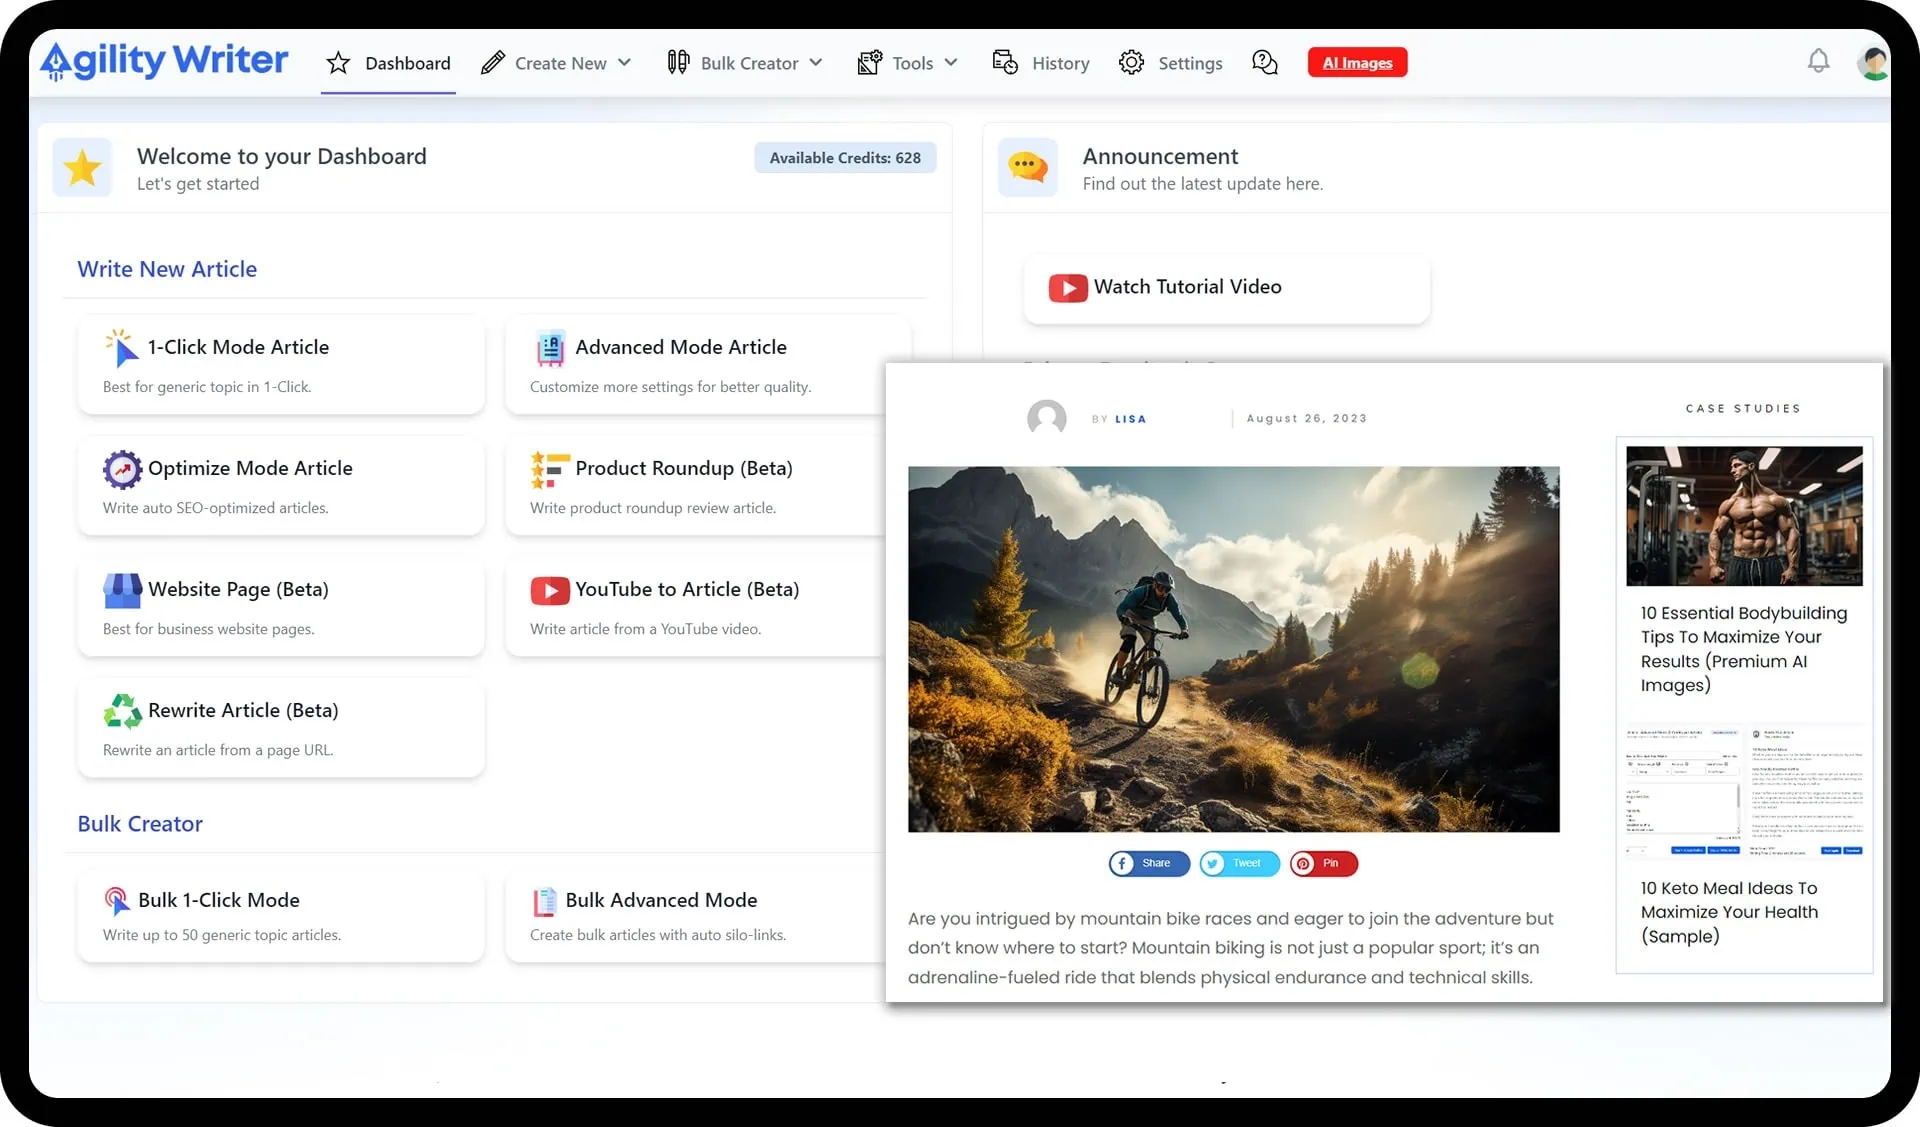Open the Tools menu label

click(912, 63)
